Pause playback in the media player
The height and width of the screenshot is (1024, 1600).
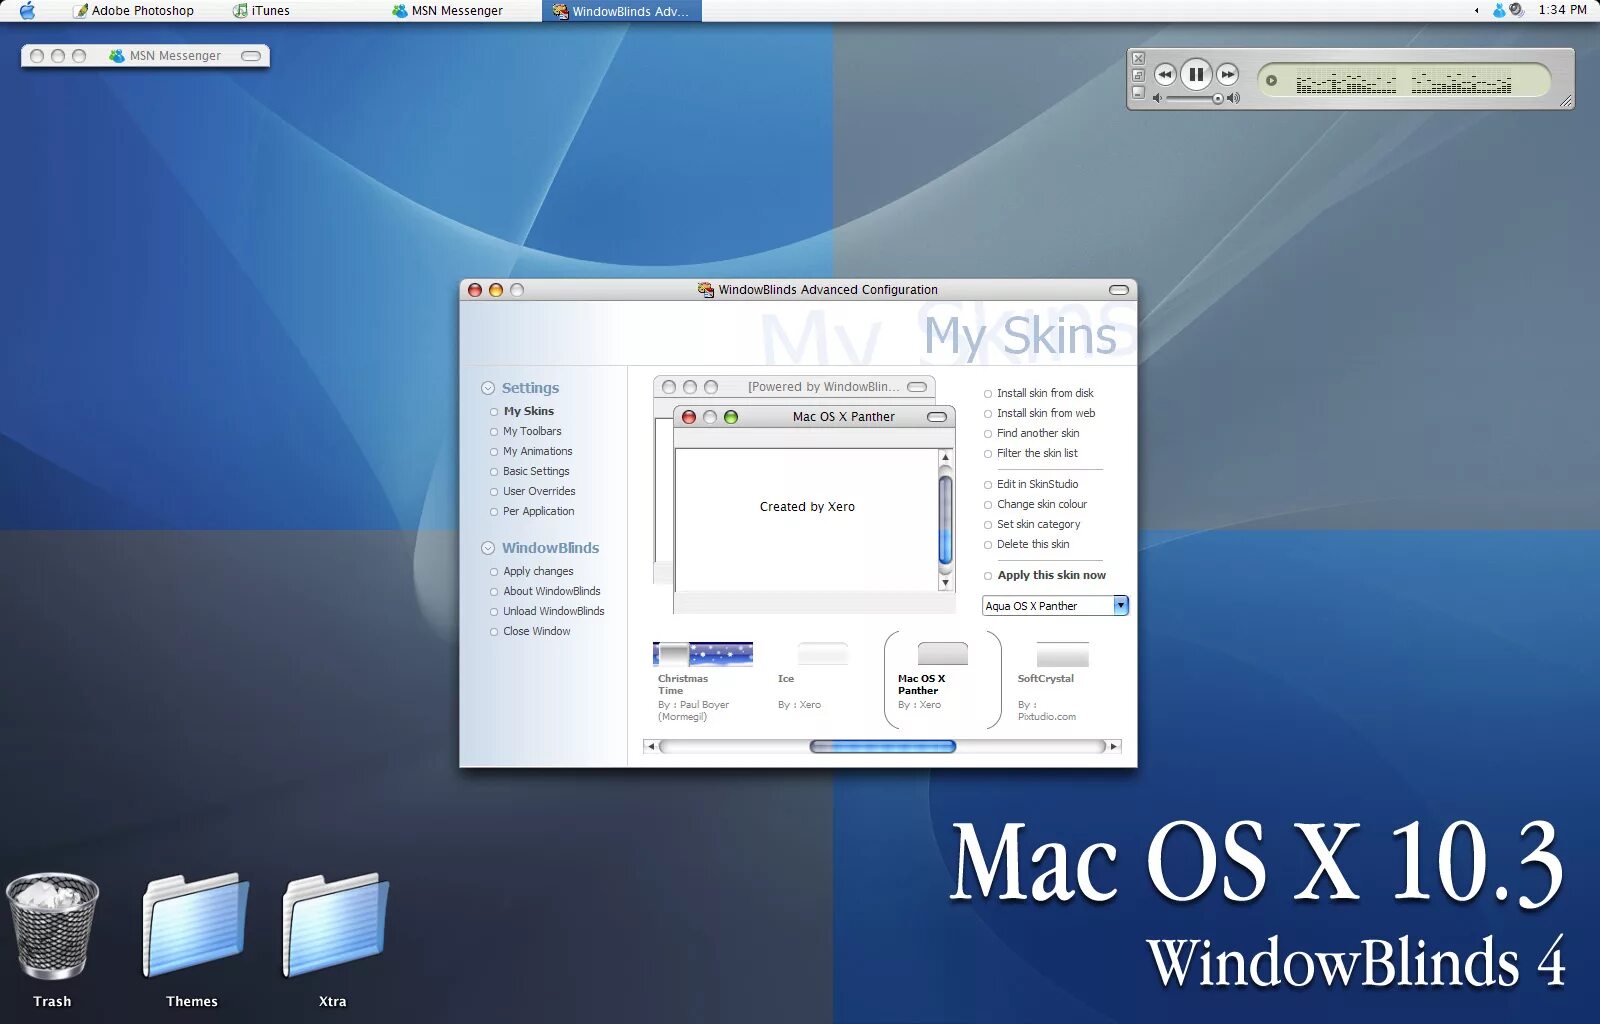1196,75
